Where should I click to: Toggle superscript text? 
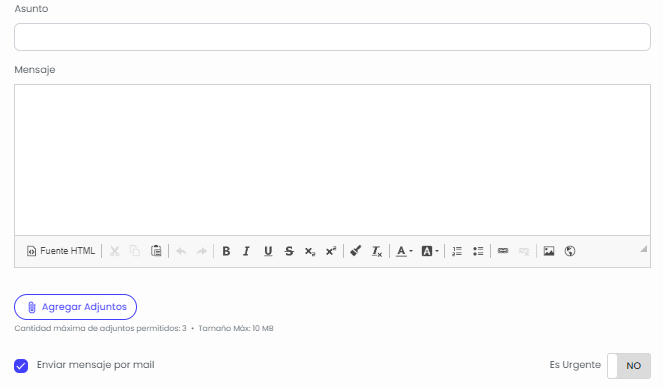click(x=331, y=251)
